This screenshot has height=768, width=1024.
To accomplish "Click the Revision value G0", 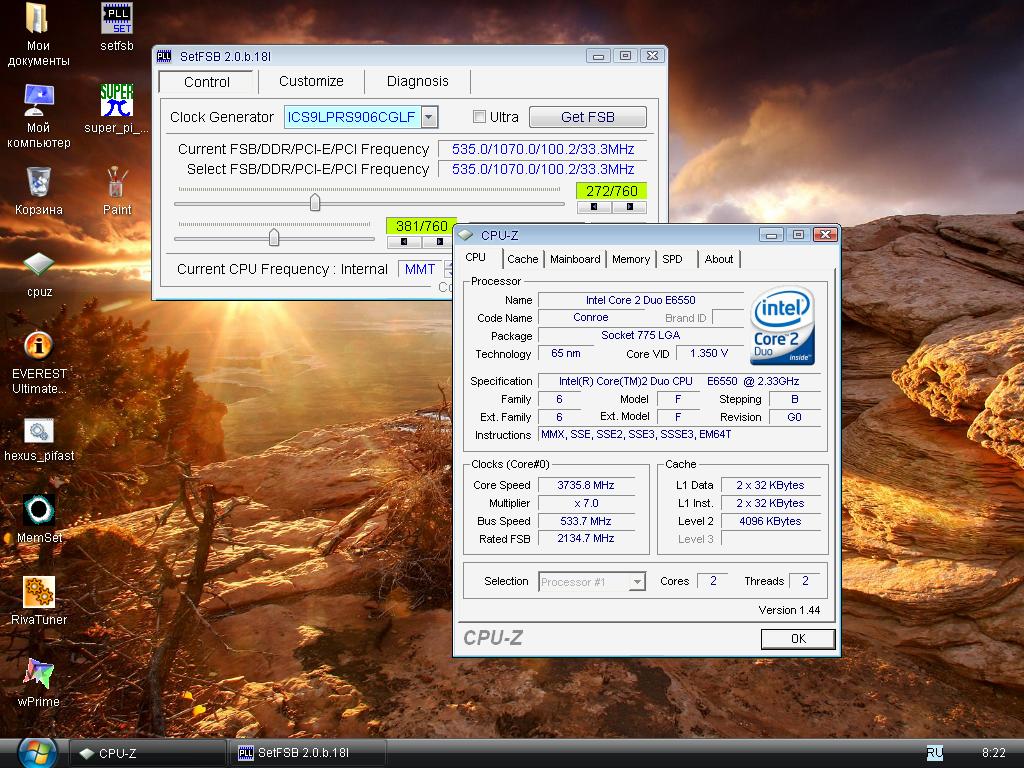I will (x=794, y=417).
